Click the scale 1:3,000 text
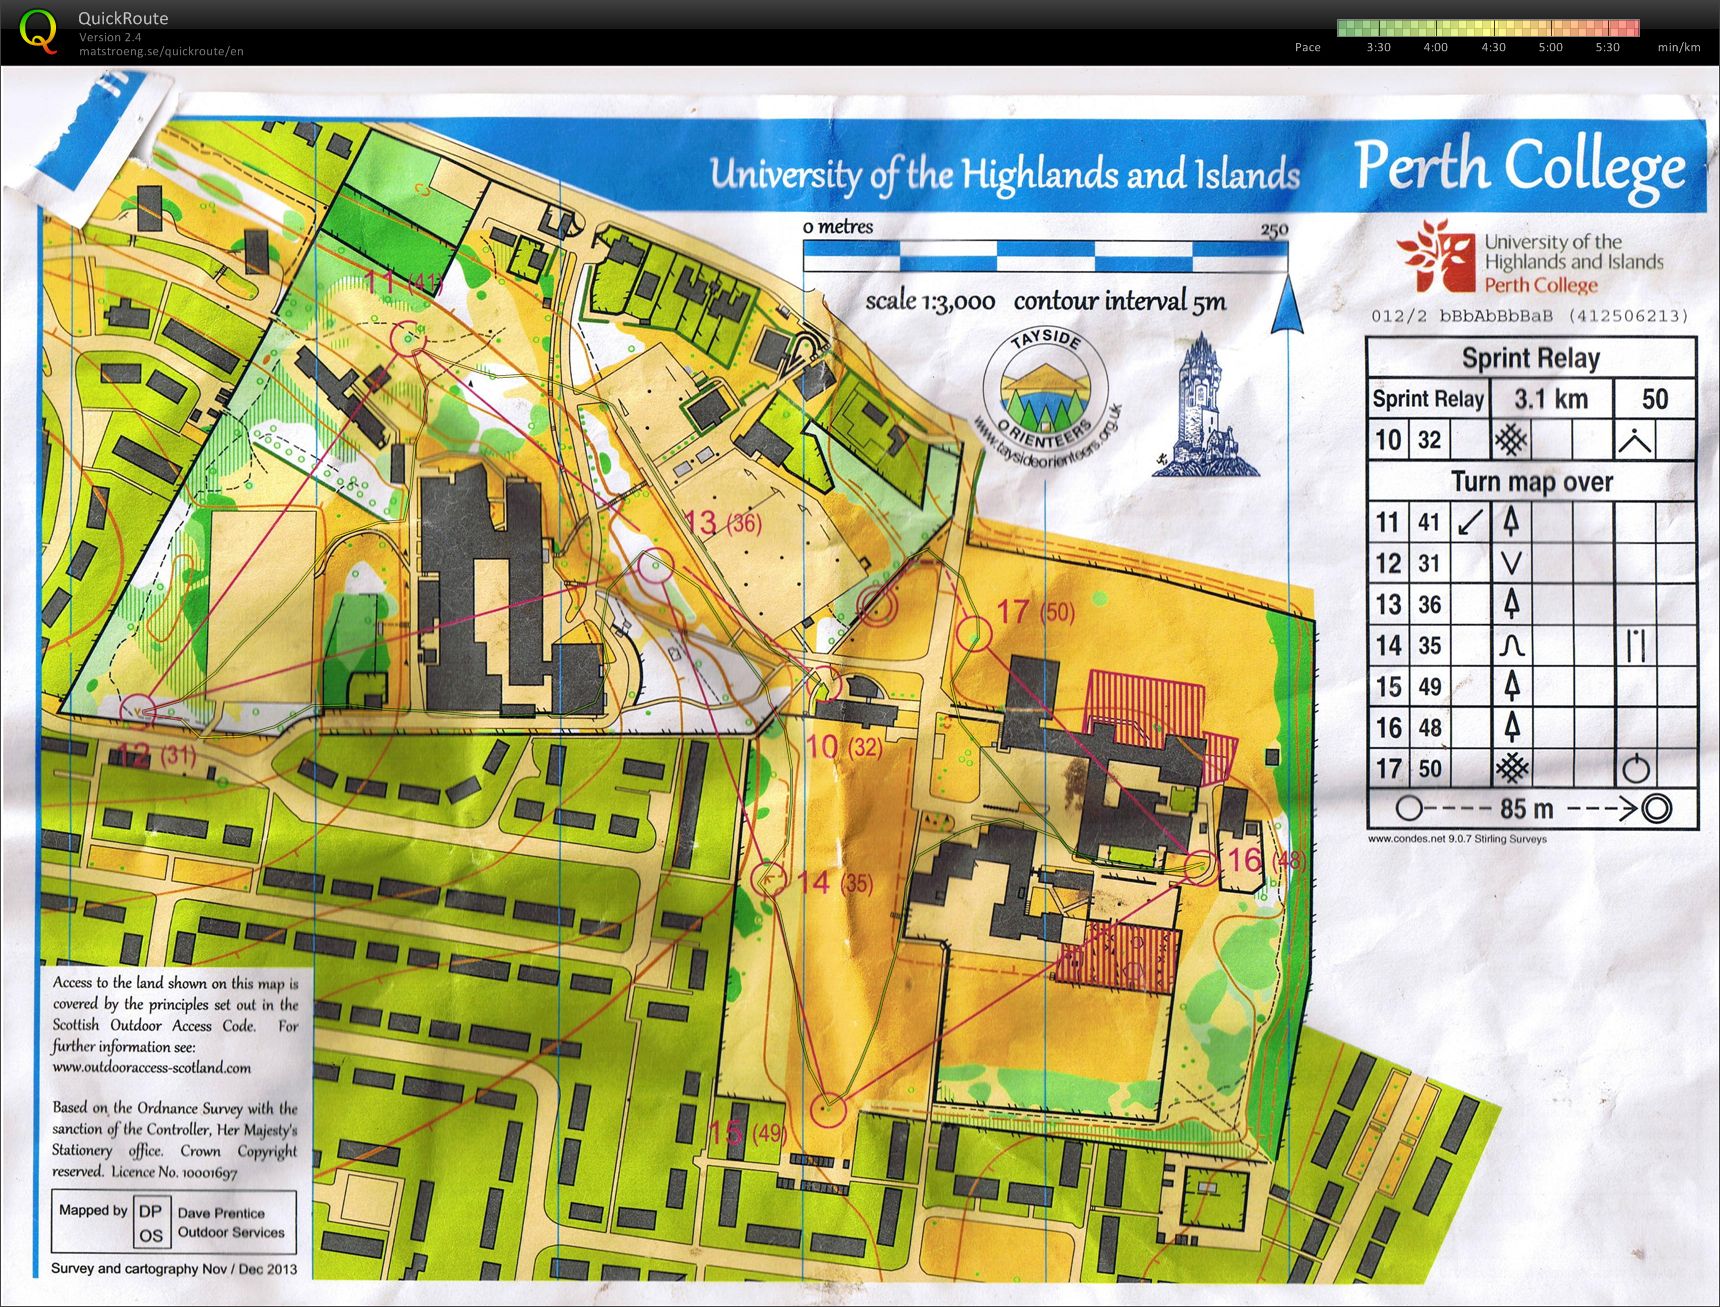Viewport: 1720px width, 1307px height. pos(930,302)
